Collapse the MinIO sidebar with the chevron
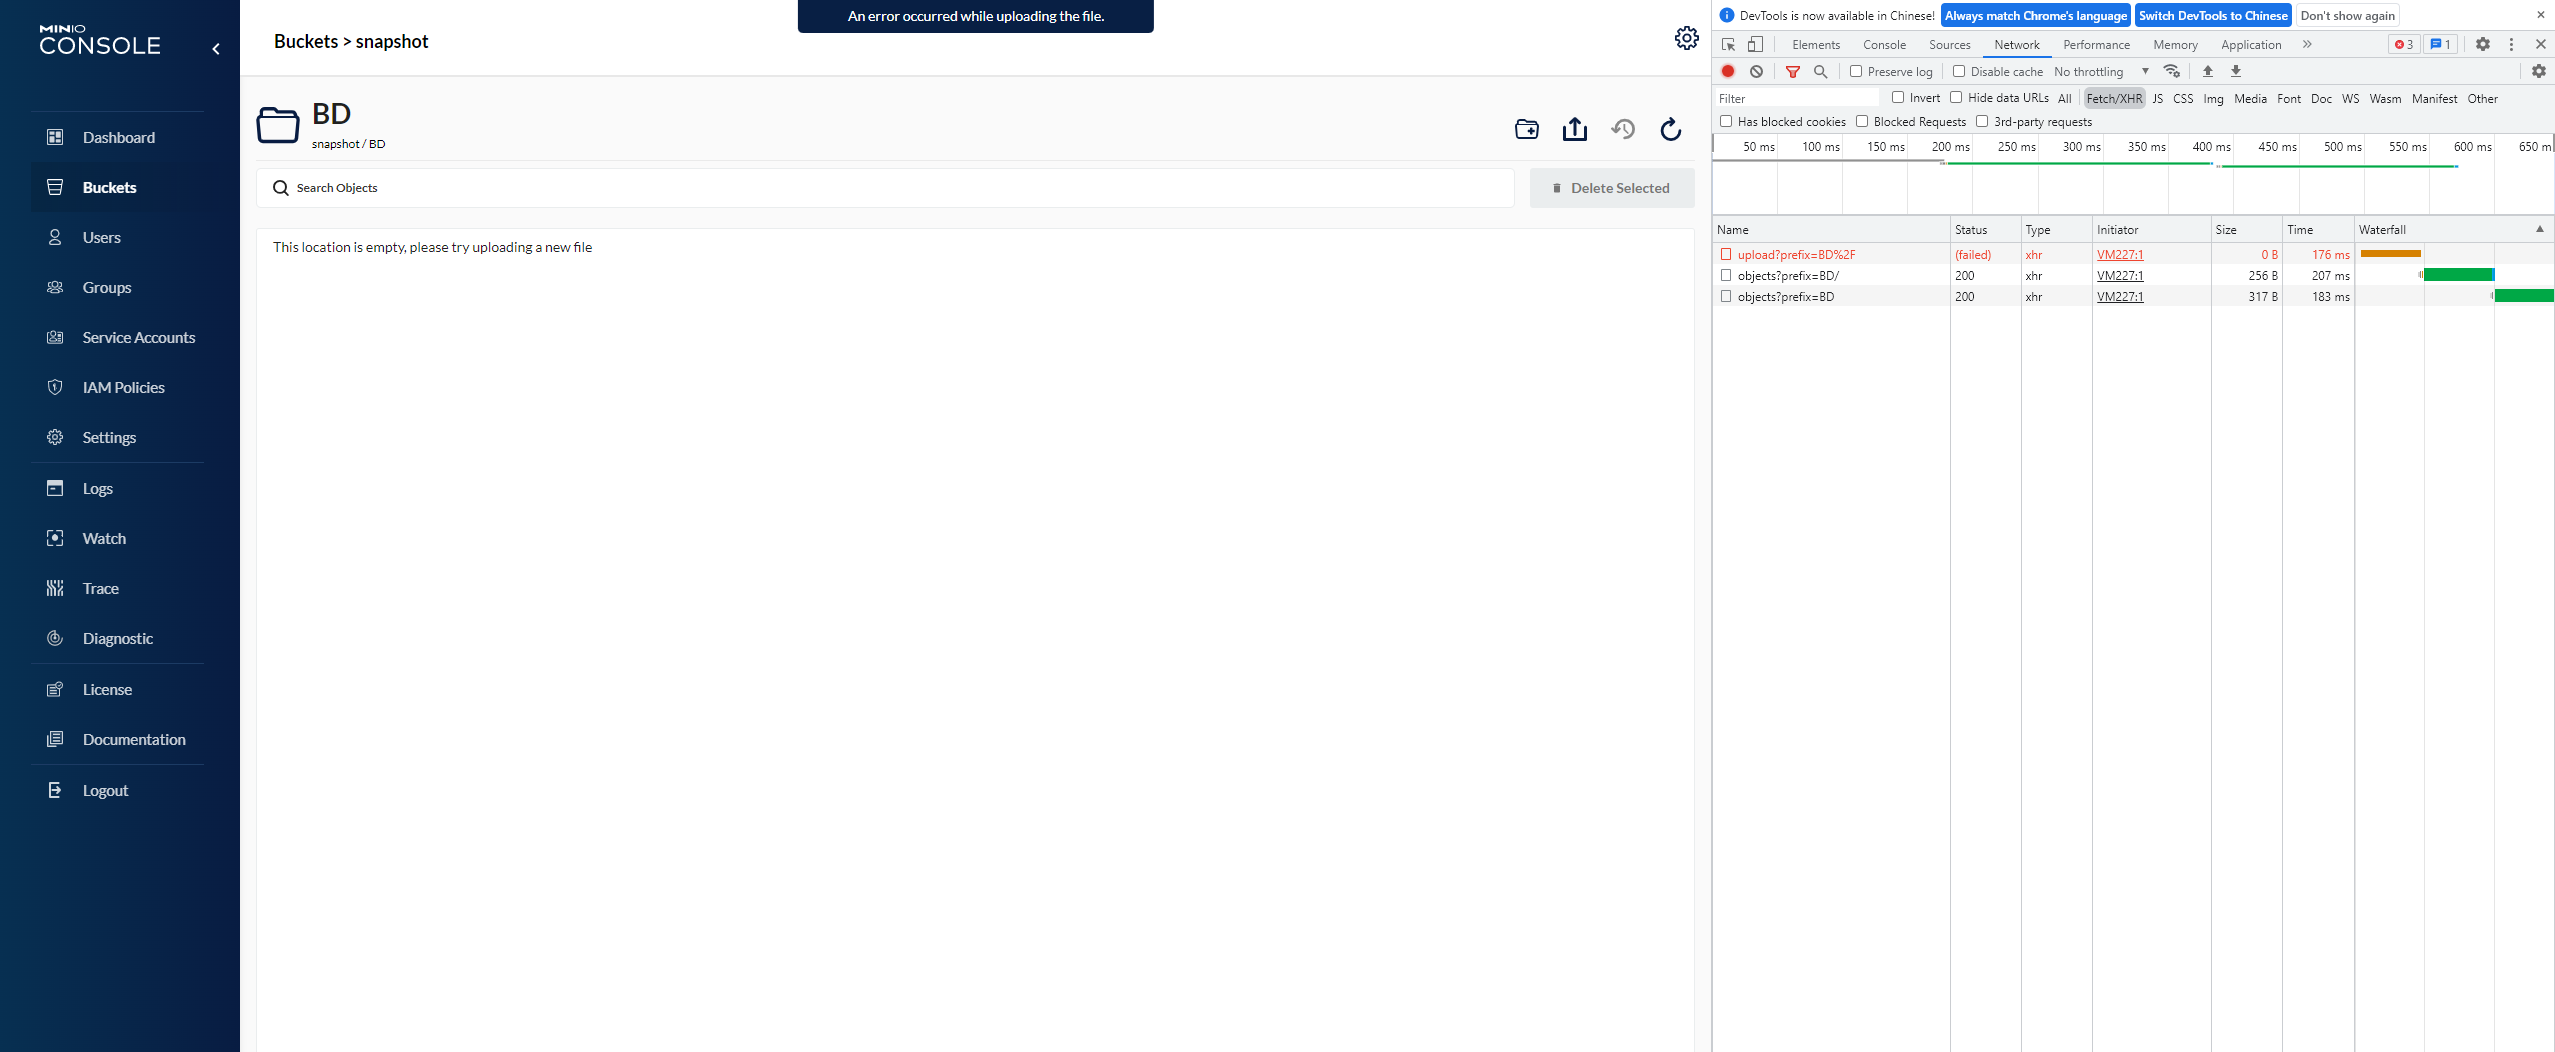This screenshot has width=2555, height=1052. pos(217,48)
